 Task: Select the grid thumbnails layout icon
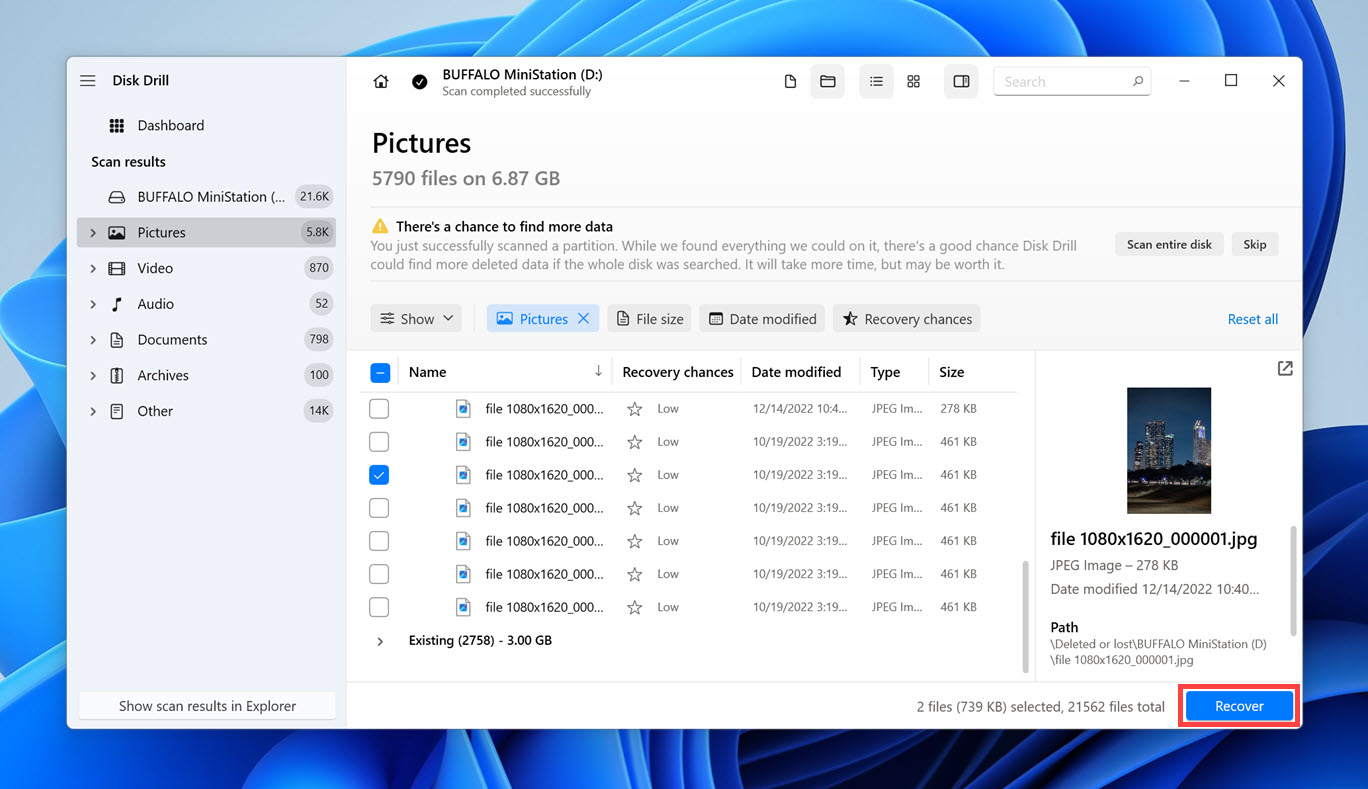click(914, 82)
